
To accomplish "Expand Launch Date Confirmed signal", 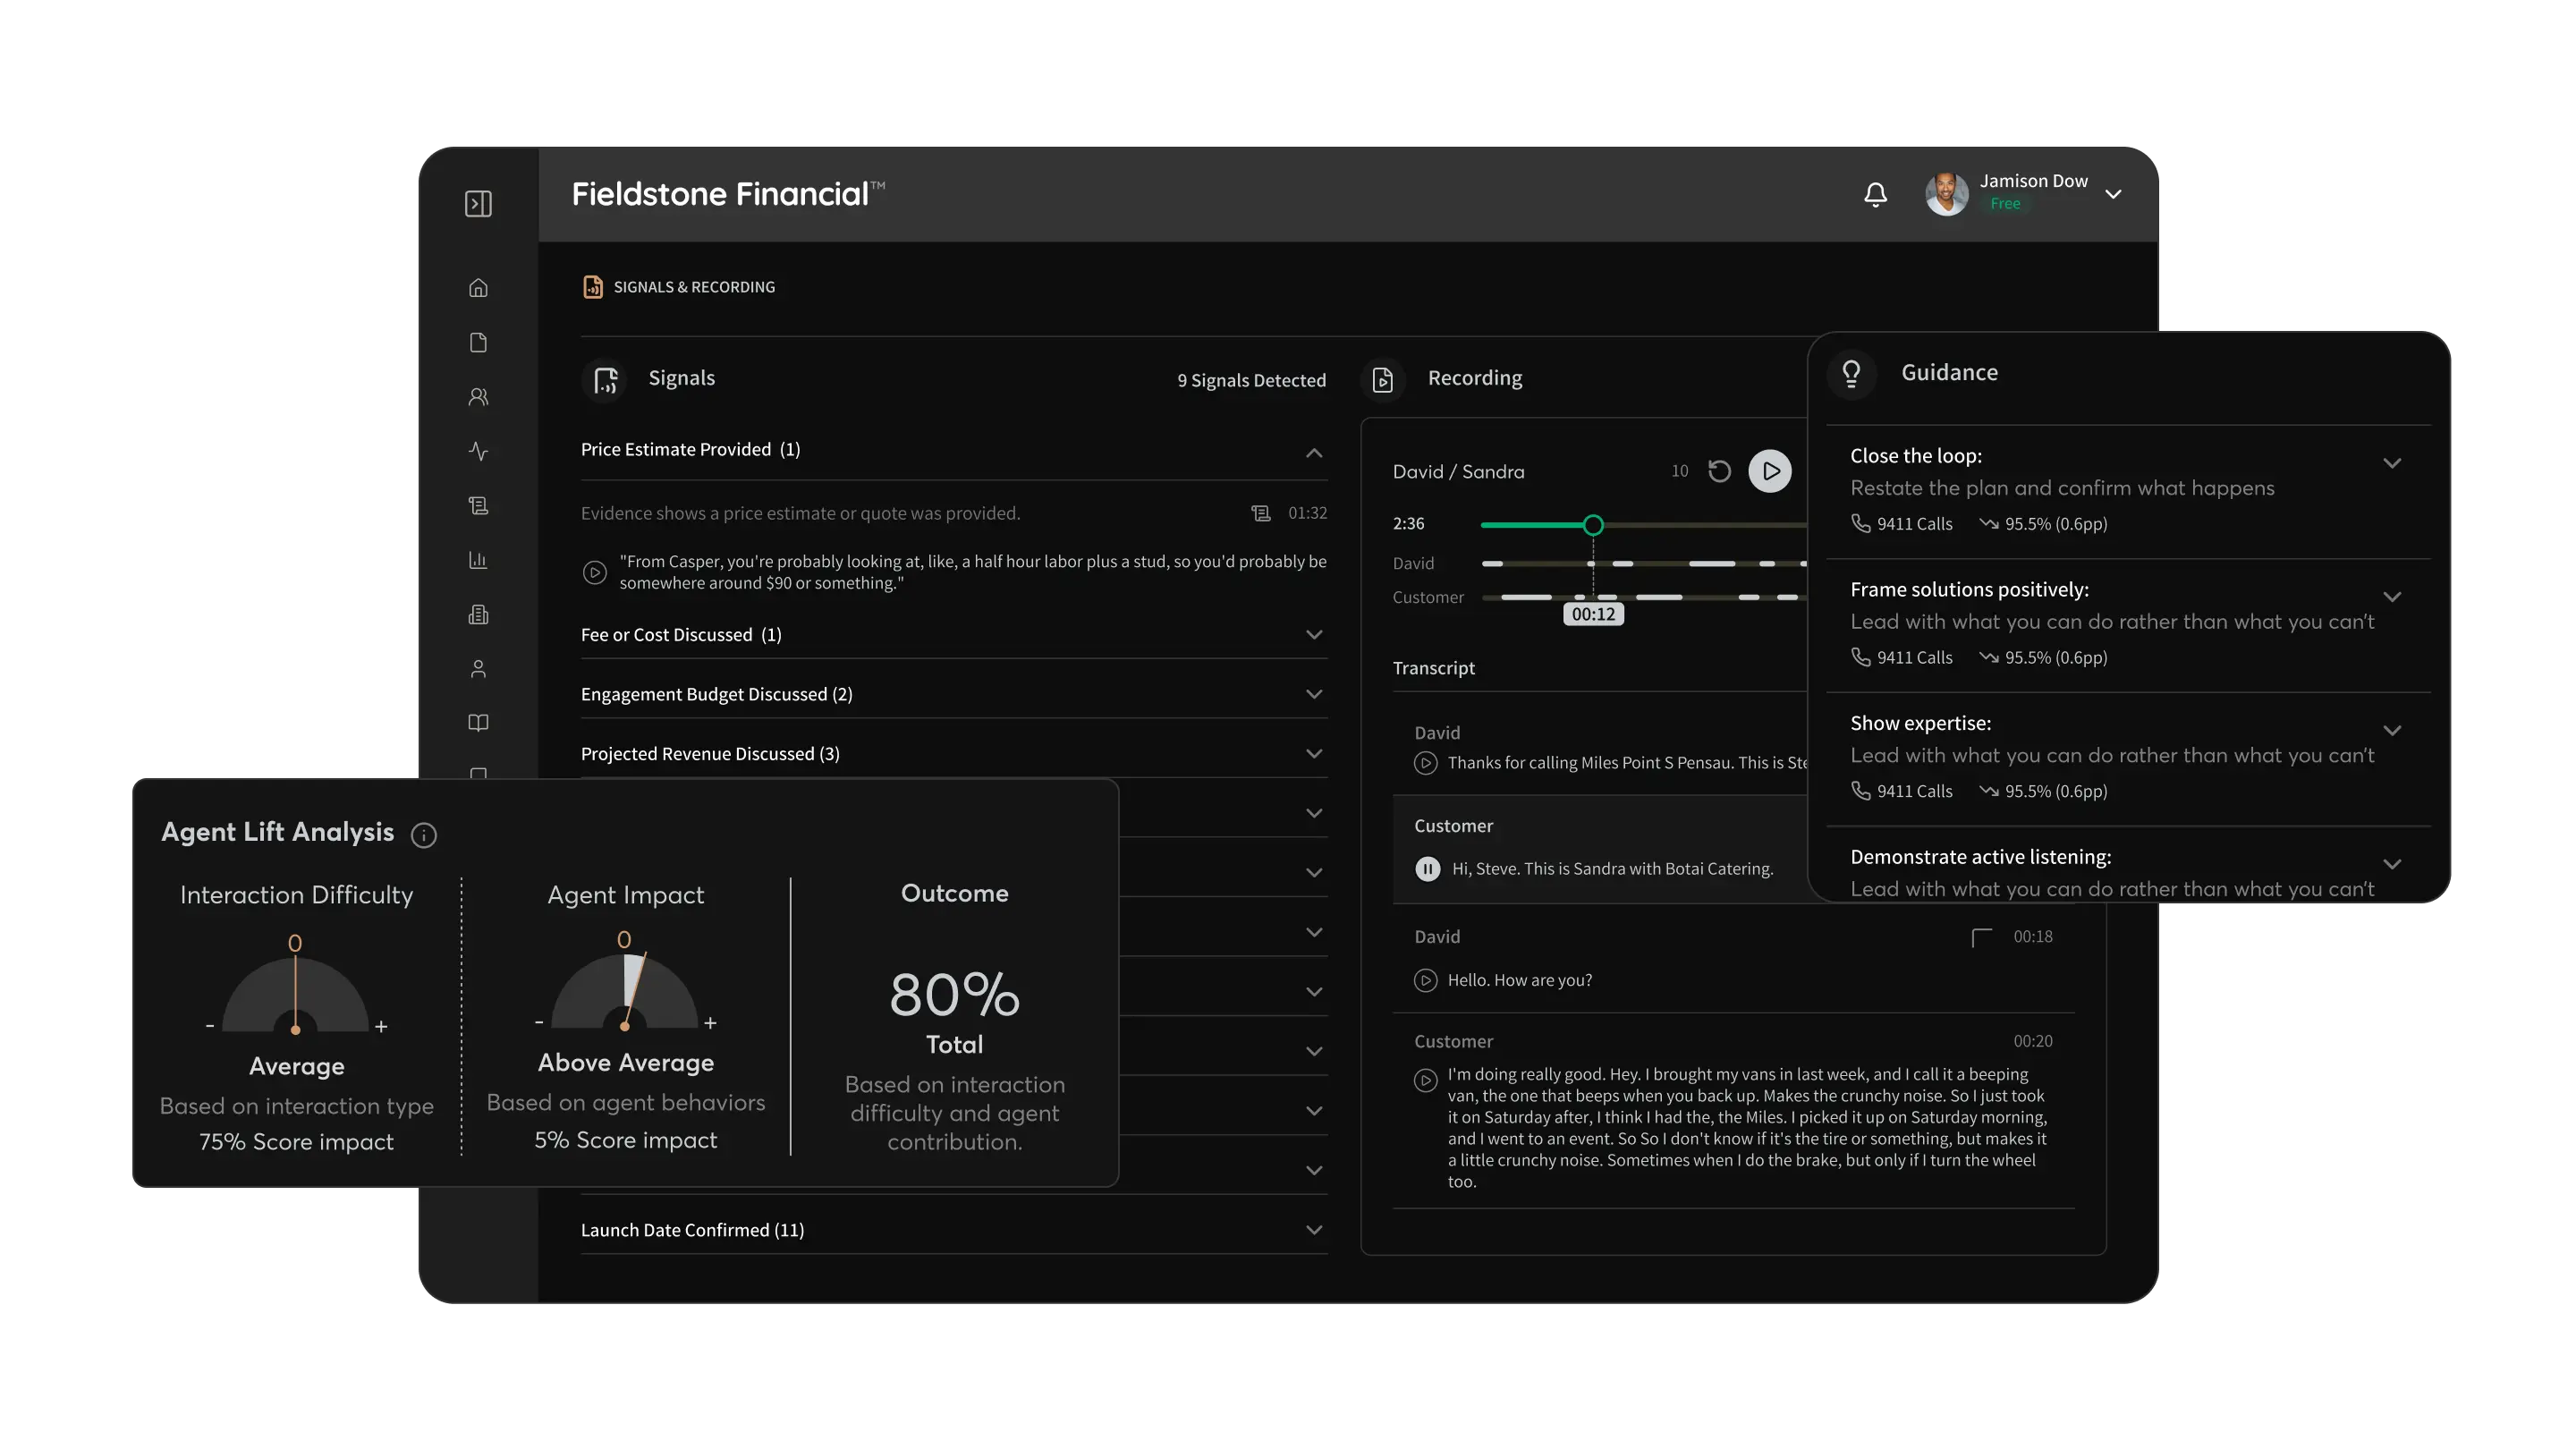I will pos(1314,1230).
